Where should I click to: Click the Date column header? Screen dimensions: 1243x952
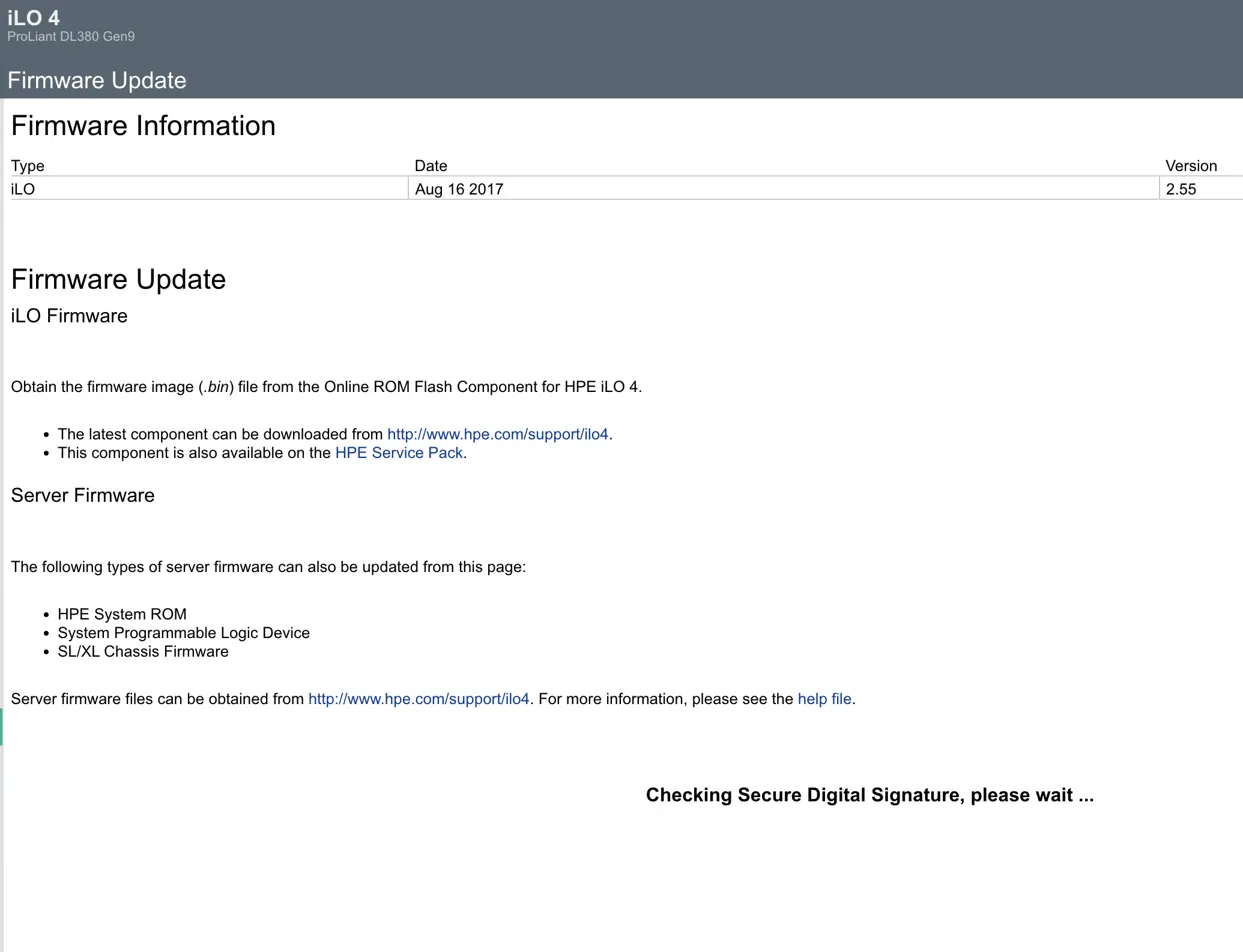[431, 166]
